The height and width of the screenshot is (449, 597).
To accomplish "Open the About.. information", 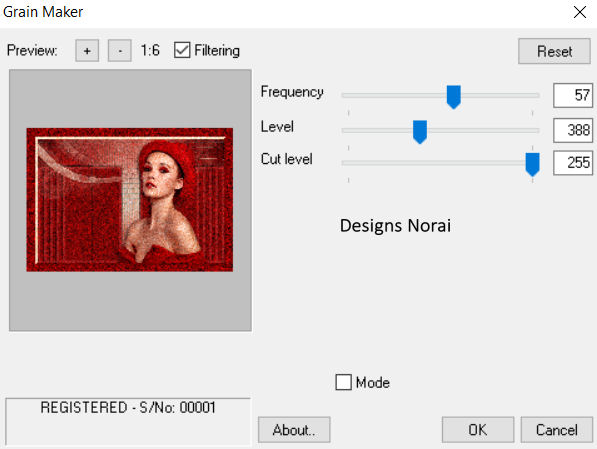I will click(x=294, y=430).
